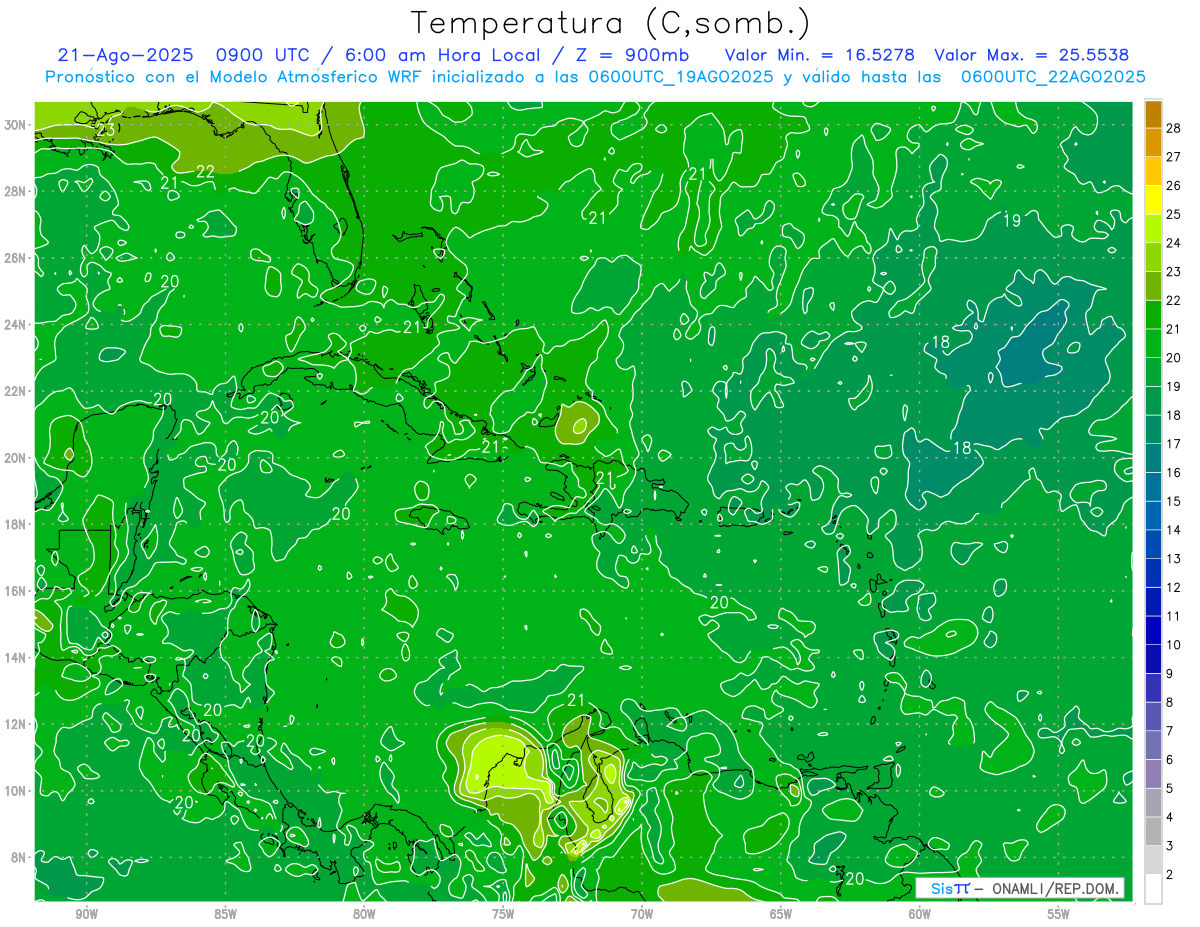This screenshot has width=1200, height=927.
Task: Select initialization time "0600UTC_19AGO2025"
Action: pos(681,77)
